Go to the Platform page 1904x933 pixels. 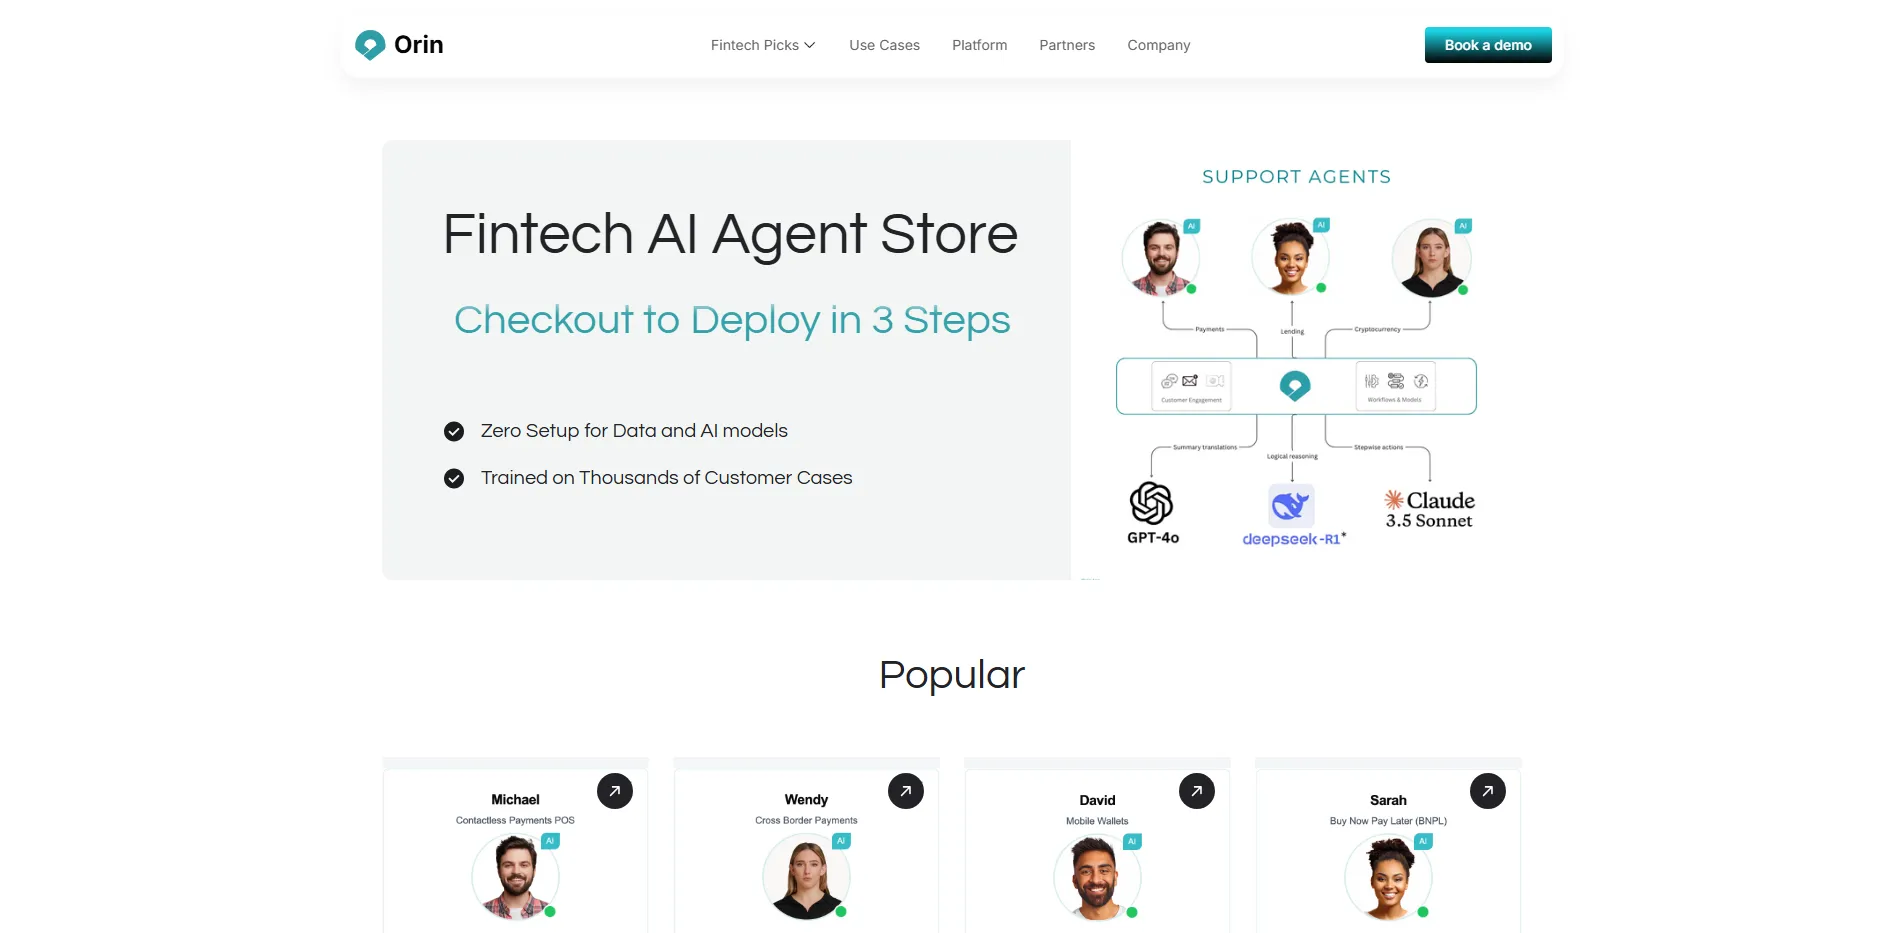pos(979,45)
